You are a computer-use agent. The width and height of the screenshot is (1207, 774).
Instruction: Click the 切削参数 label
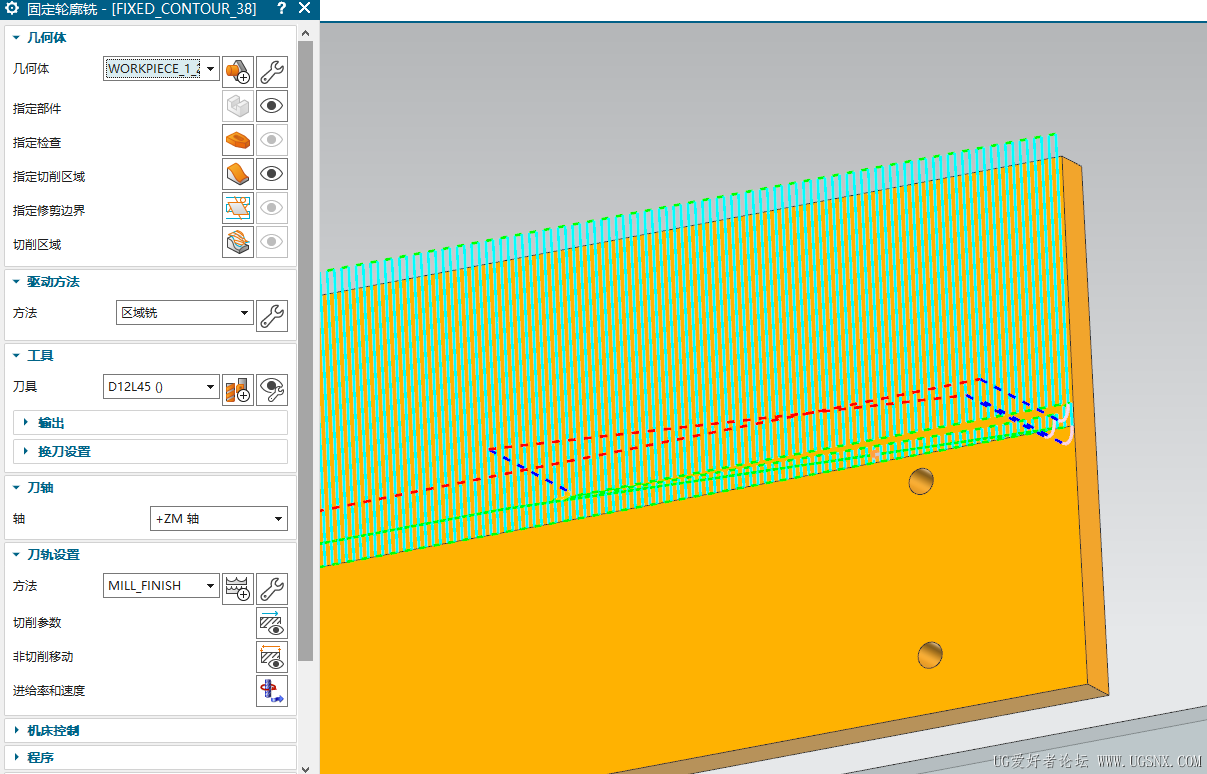click(37, 623)
